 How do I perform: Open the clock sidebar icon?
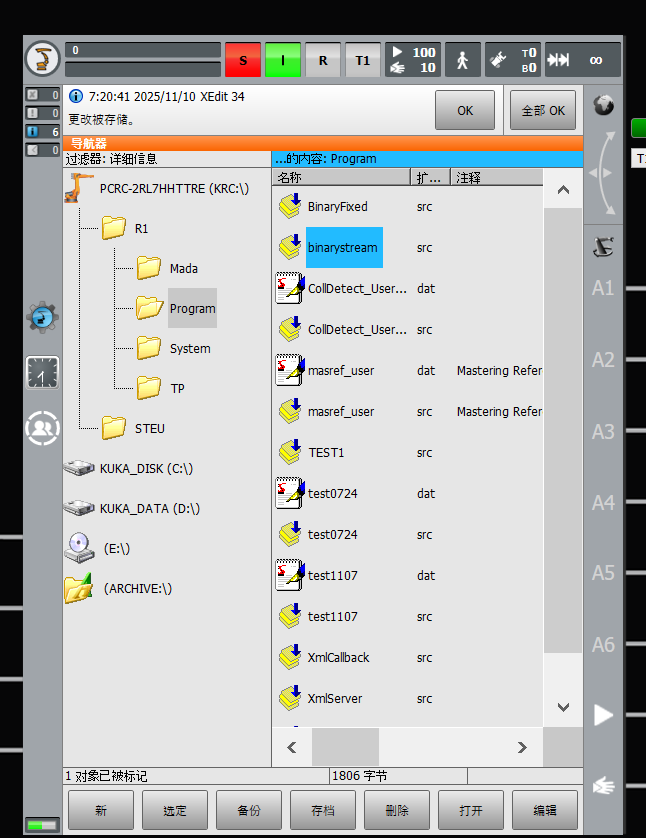click(42, 373)
